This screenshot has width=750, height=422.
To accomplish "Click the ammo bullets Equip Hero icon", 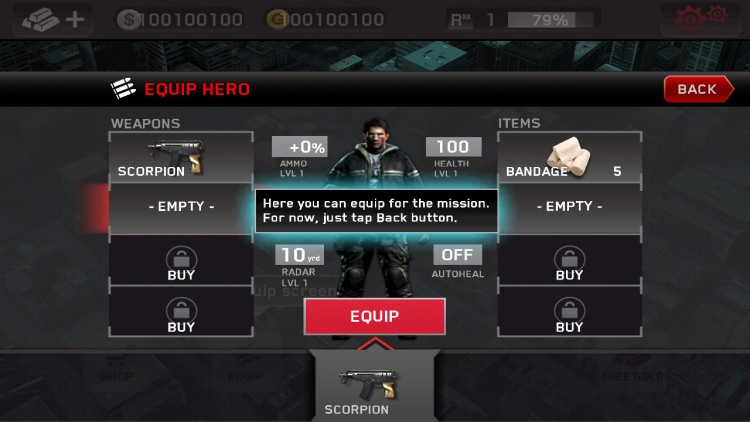I will (x=123, y=89).
